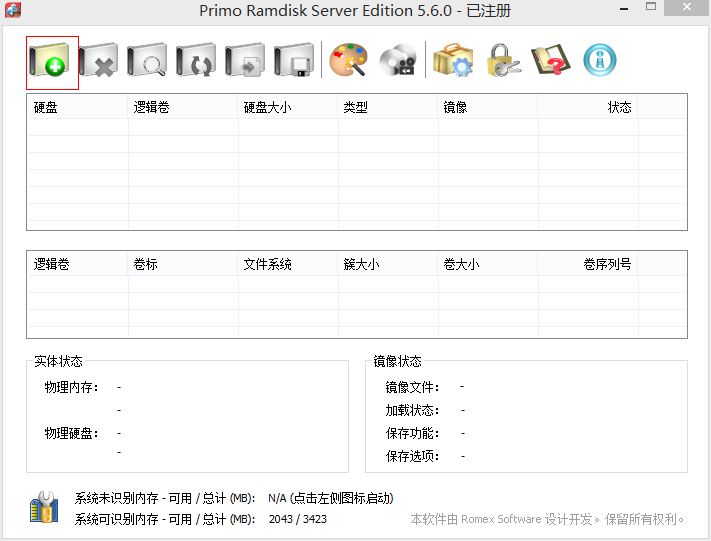Click the 保存选项 label
Screen dimensions: 711x541
click(x=412, y=456)
